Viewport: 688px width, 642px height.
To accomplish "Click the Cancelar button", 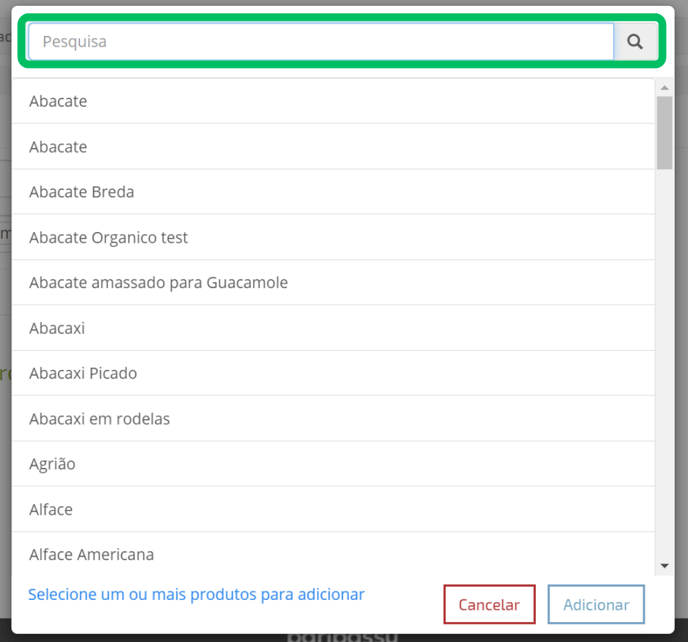I will click(489, 604).
